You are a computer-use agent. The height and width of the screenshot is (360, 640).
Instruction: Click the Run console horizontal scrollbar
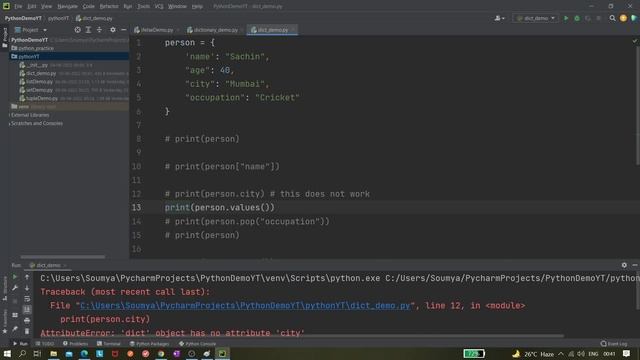click(x=302, y=336)
